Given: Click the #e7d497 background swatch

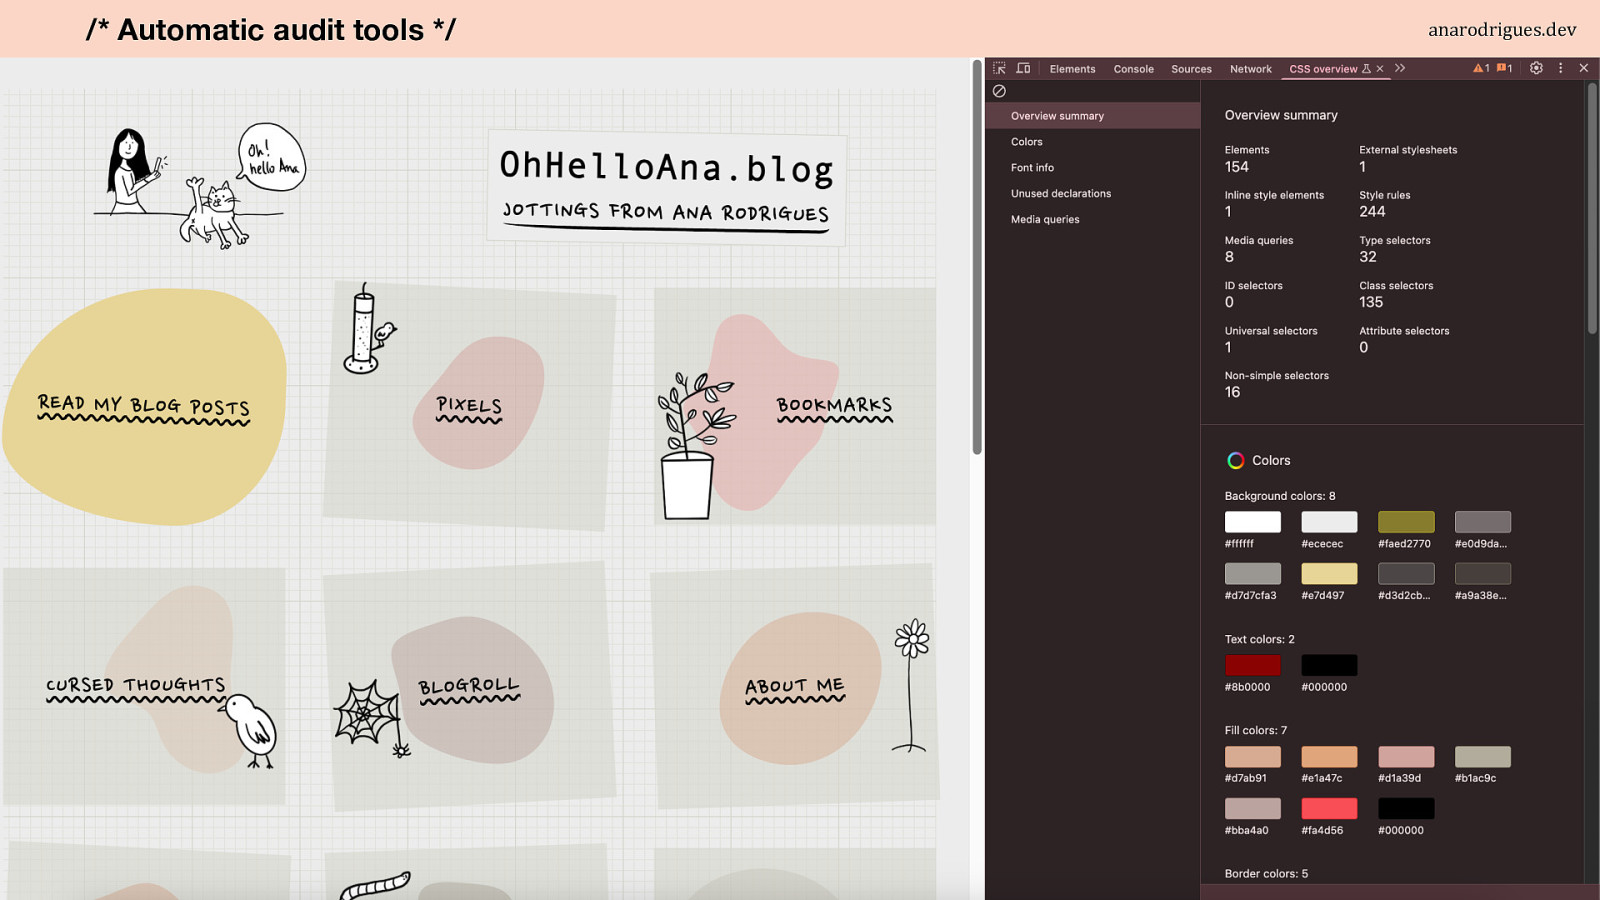Looking at the screenshot, I should tap(1329, 573).
